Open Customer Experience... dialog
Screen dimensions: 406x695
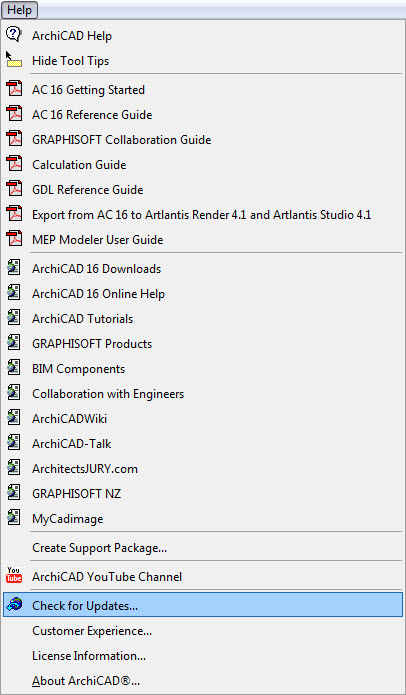203,630
